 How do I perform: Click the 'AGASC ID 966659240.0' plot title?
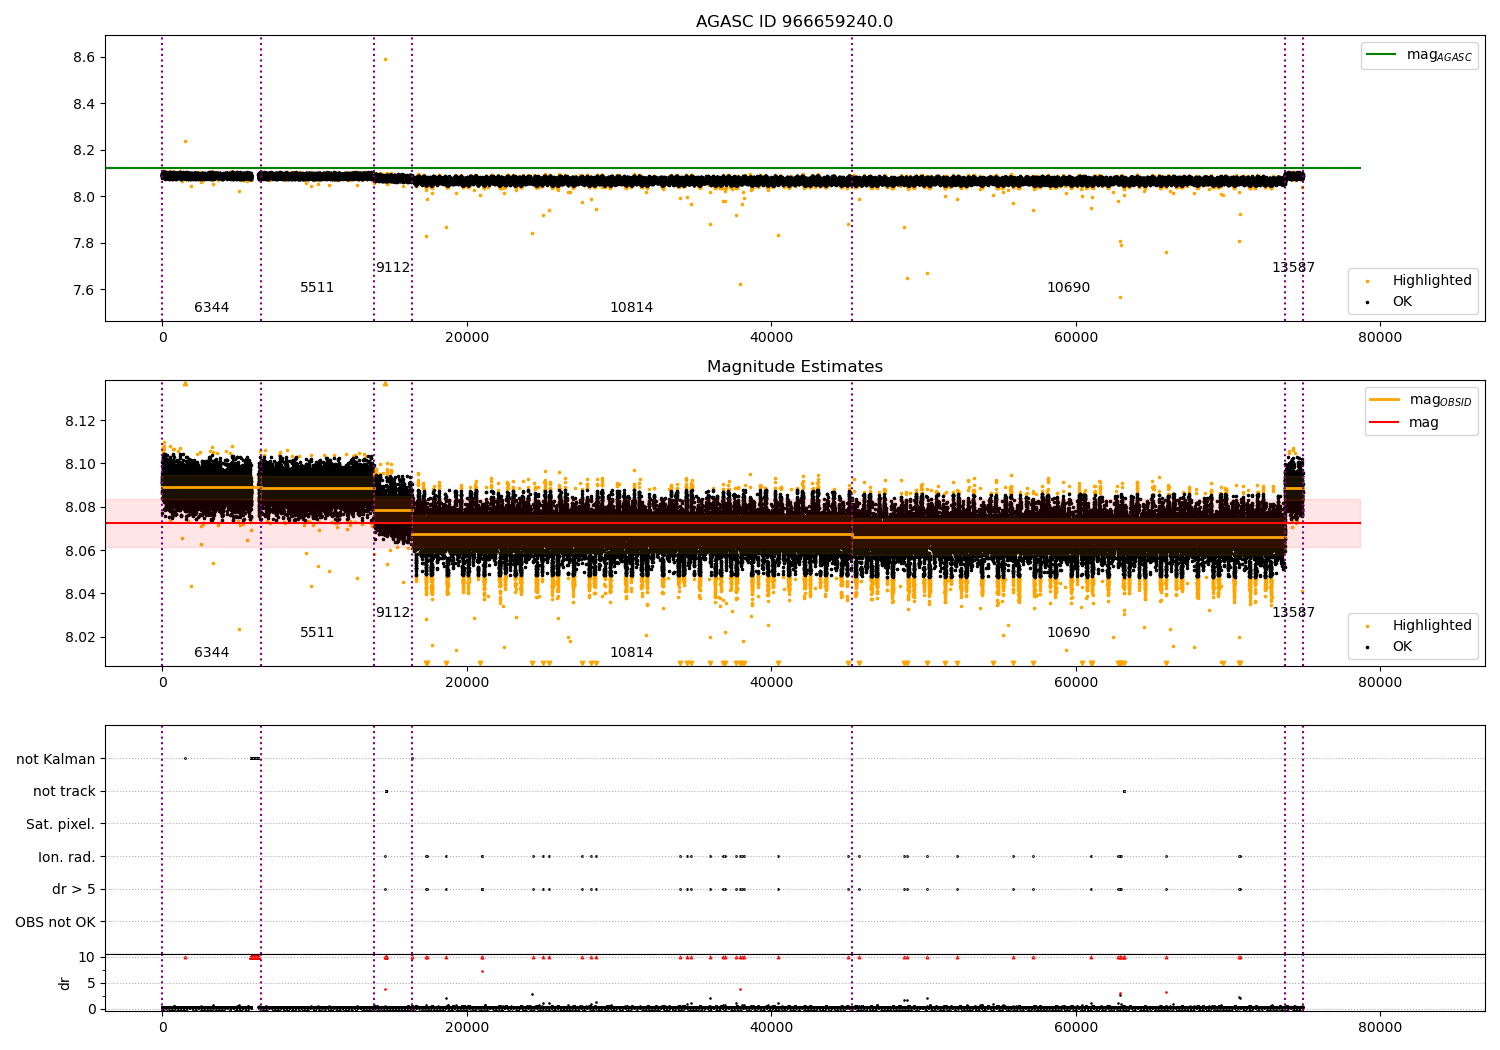pyautogui.click(x=794, y=22)
